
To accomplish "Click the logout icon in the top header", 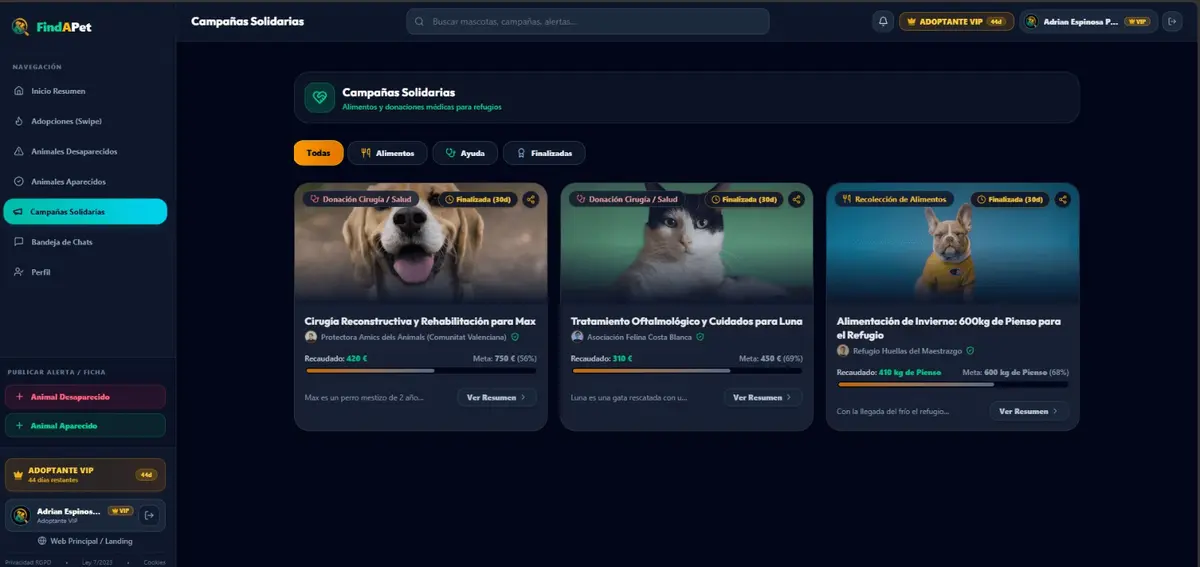I will (1173, 21).
